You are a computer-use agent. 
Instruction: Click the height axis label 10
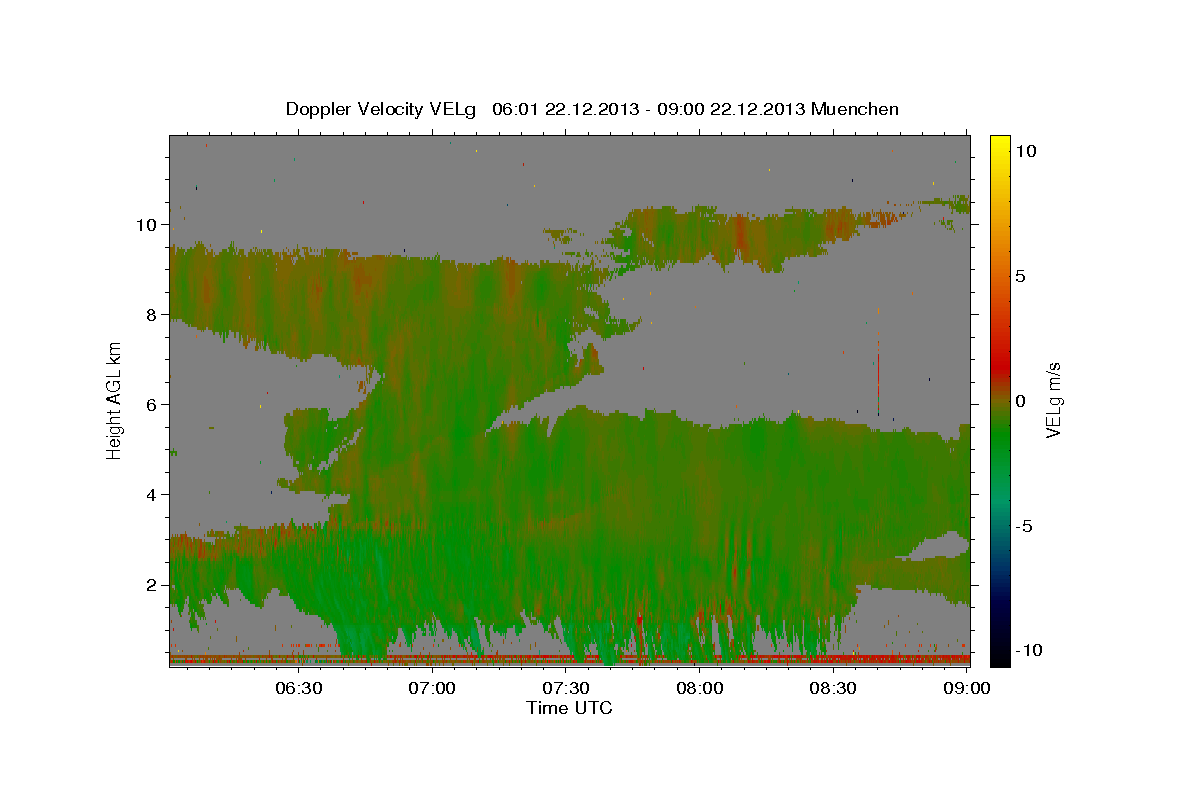[x=148, y=224]
